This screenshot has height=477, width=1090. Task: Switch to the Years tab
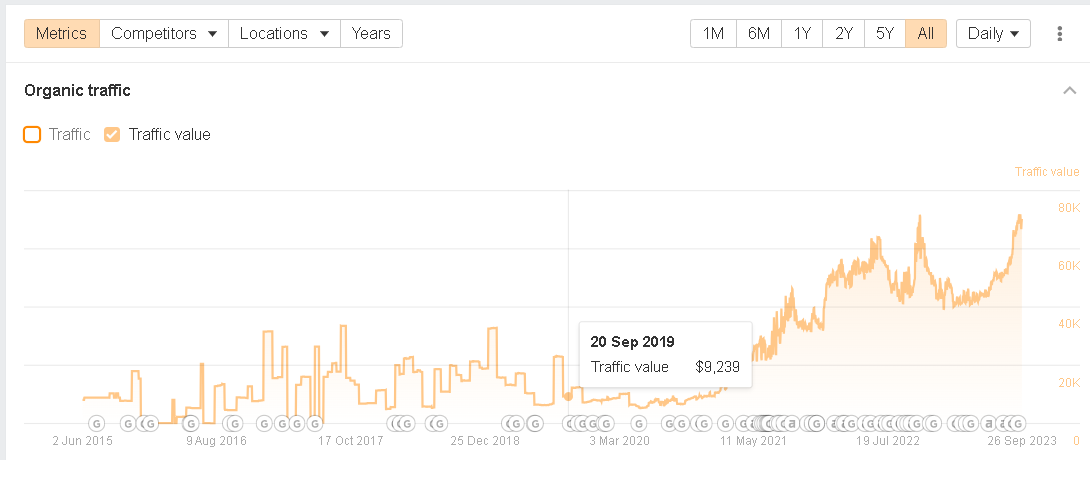pyautogui.click(x=371, y=33)
